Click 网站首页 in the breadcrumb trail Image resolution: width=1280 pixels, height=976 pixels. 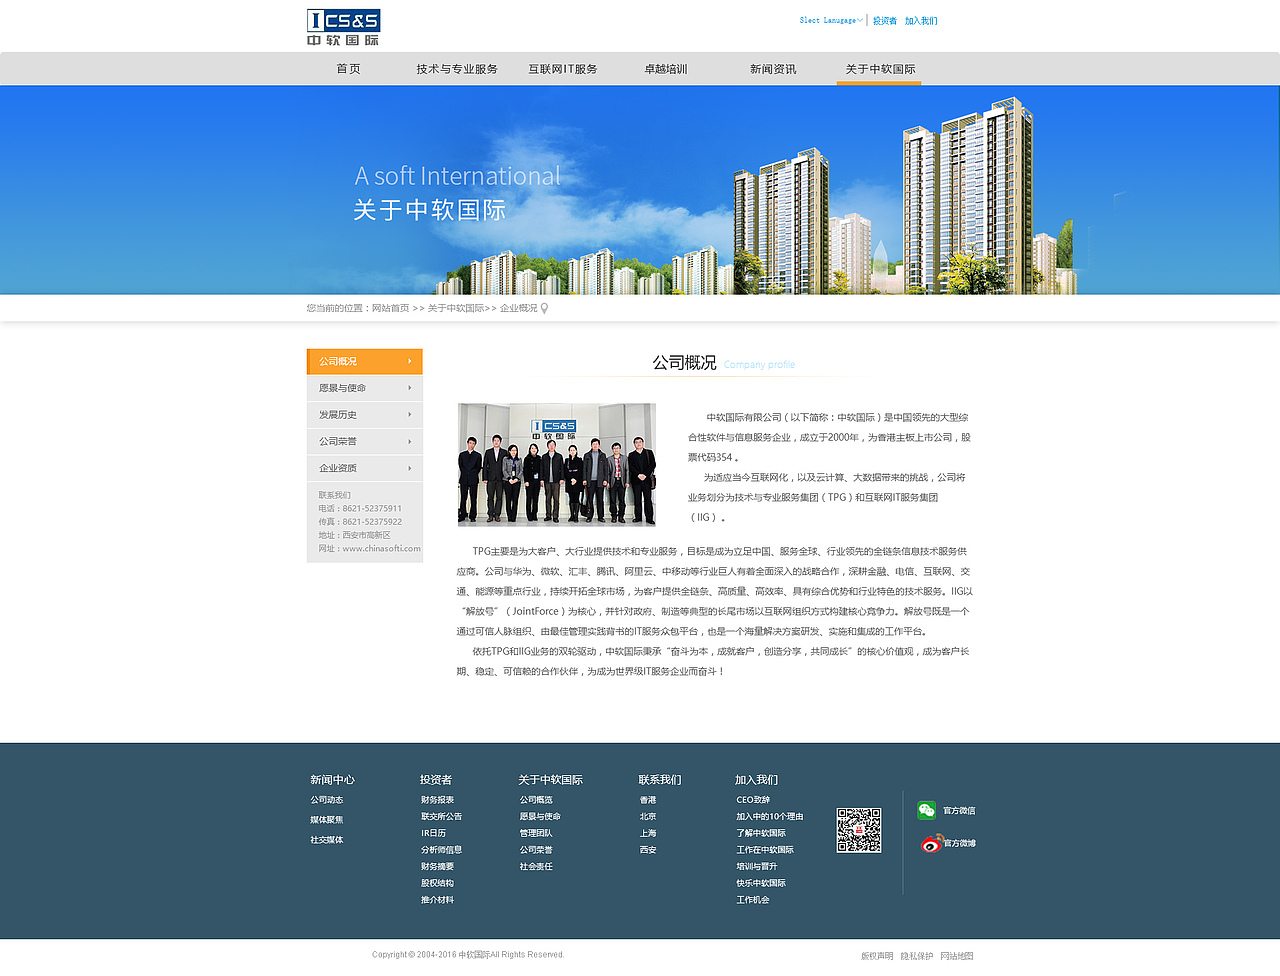point(390,308)
